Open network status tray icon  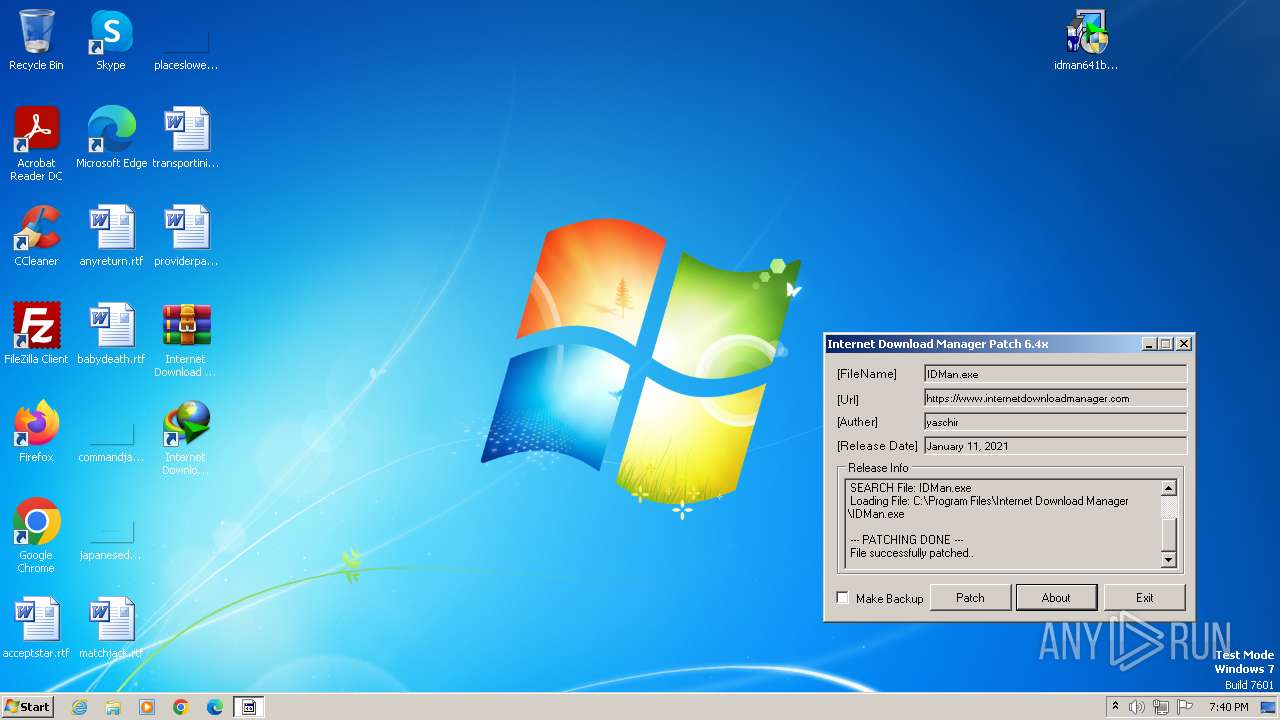1161,707
